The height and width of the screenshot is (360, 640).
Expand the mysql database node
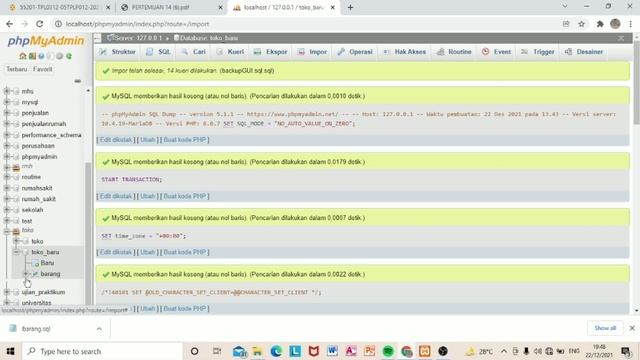click(x=7, y=102)
